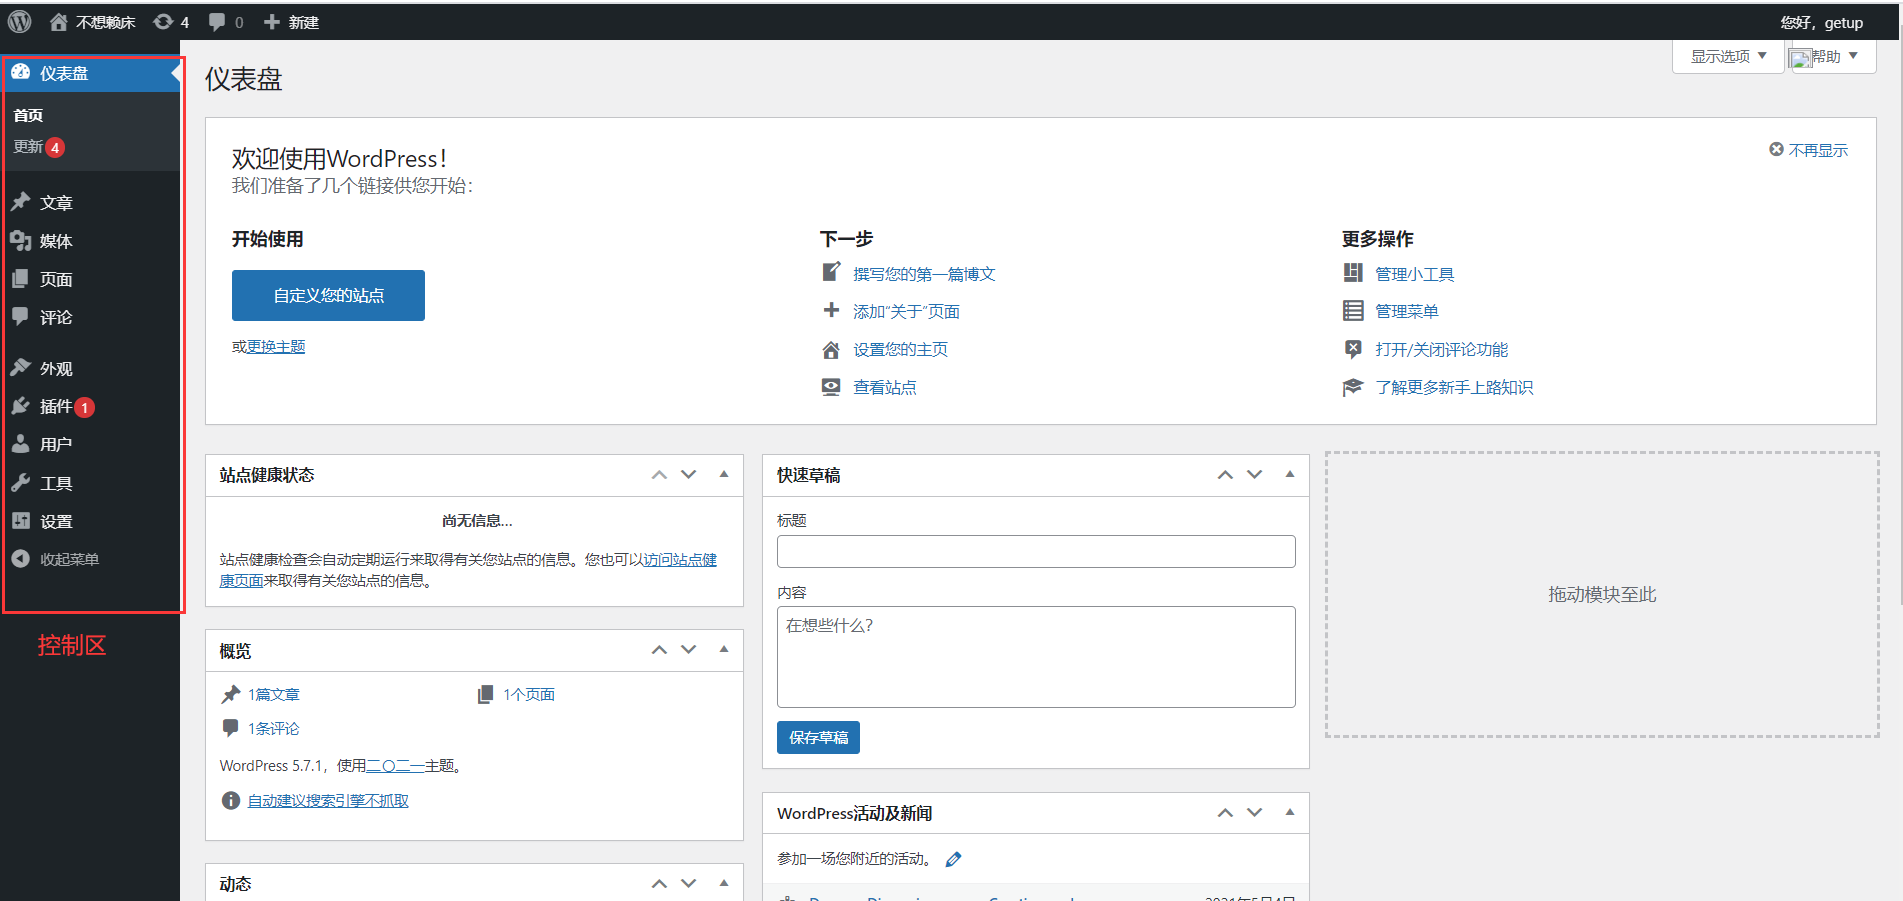The height and width of the screenshot is (901, 1903).
Task: Edit event location pencil icon
Action: pos(953,859)
